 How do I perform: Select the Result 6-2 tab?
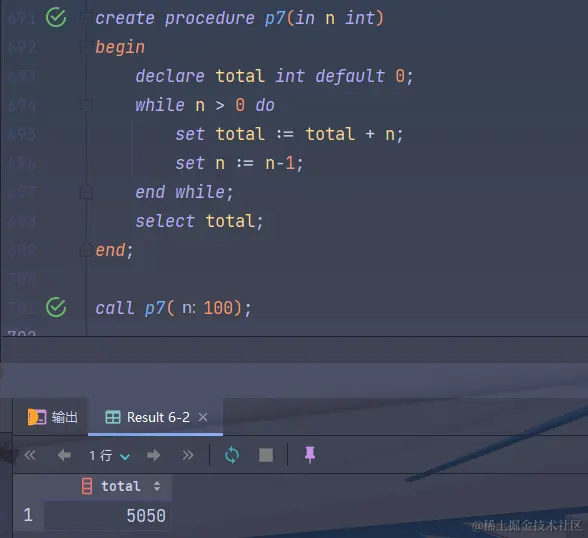(x=147, y=417)
